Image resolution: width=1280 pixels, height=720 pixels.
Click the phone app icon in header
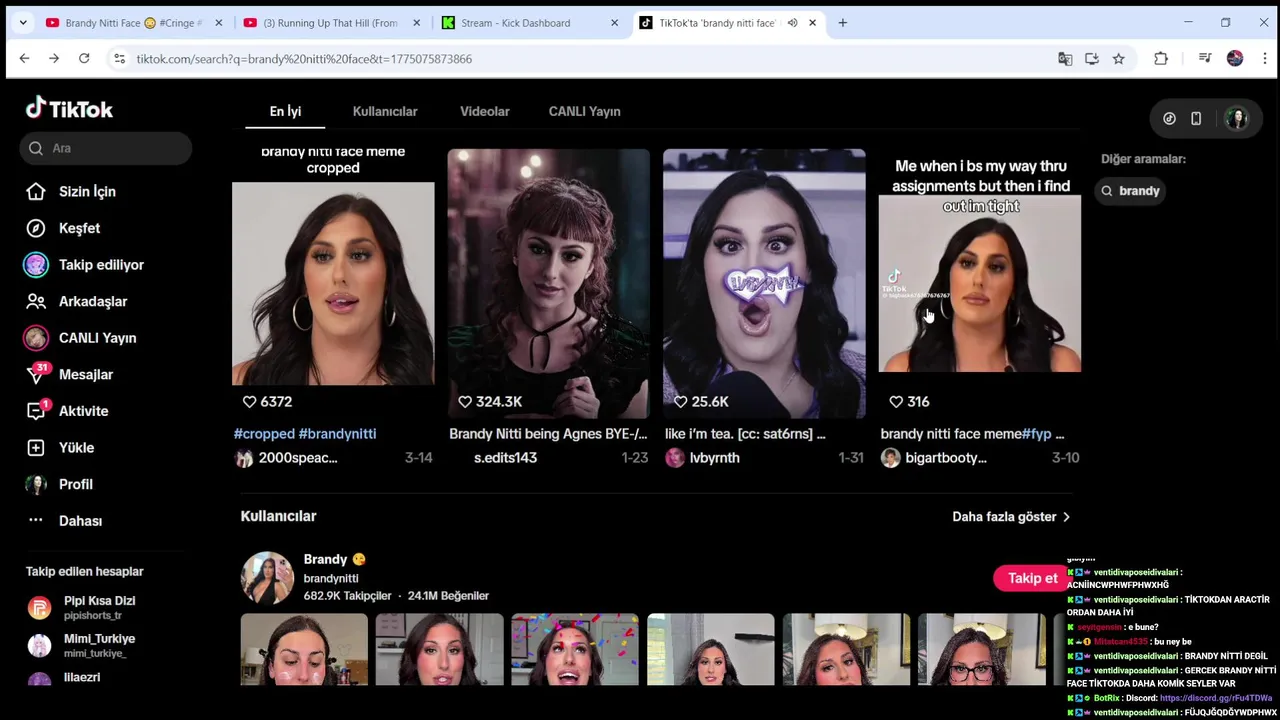[1196, 119]
